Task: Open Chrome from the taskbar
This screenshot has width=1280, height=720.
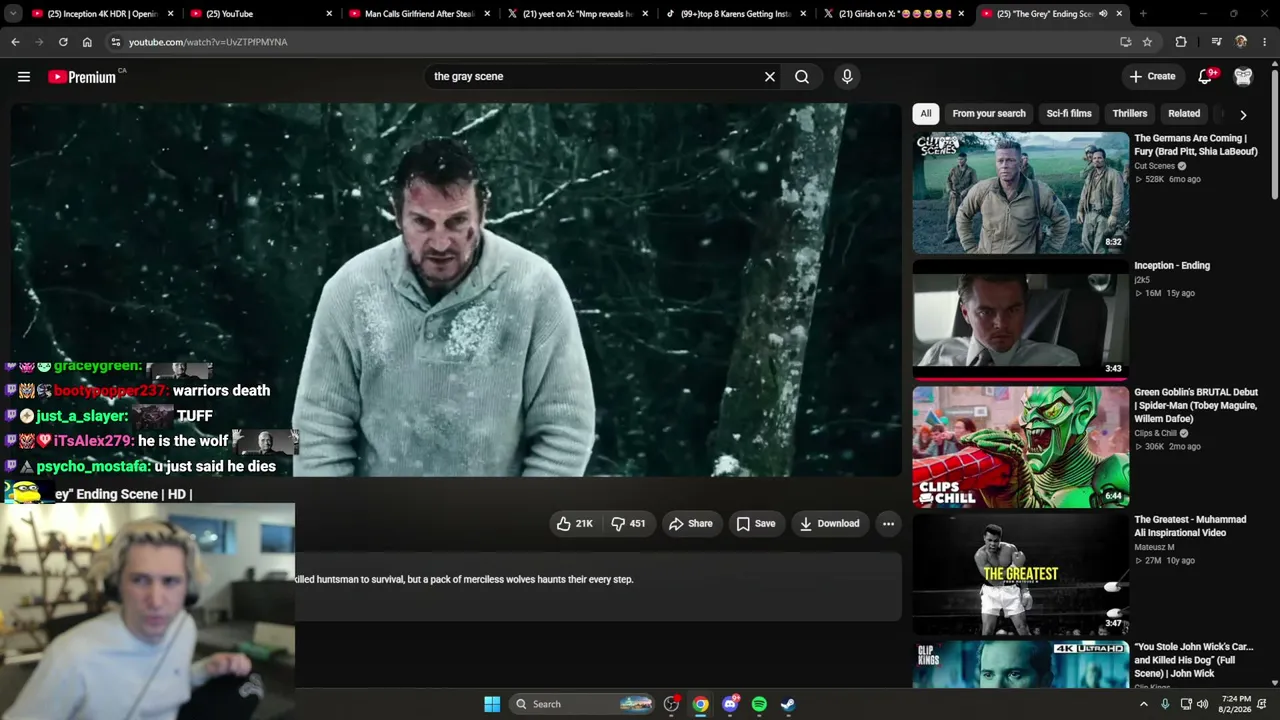Action: pos(701,704)
